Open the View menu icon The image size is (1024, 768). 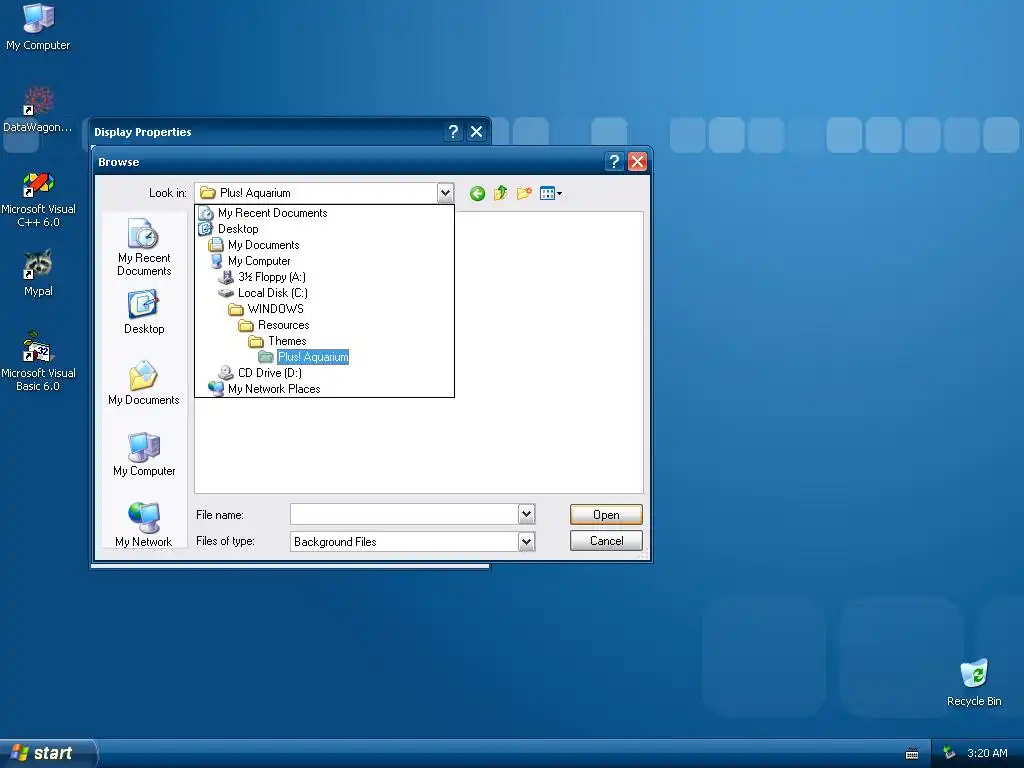[x=551, y=193]
